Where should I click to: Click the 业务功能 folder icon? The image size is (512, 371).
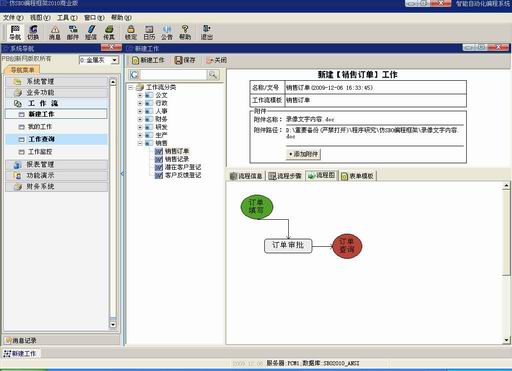[x=17, y=92]
